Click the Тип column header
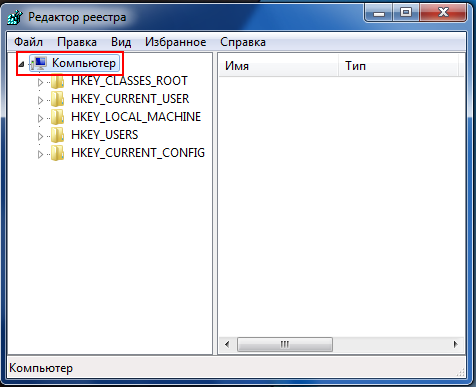 [398, 66]
